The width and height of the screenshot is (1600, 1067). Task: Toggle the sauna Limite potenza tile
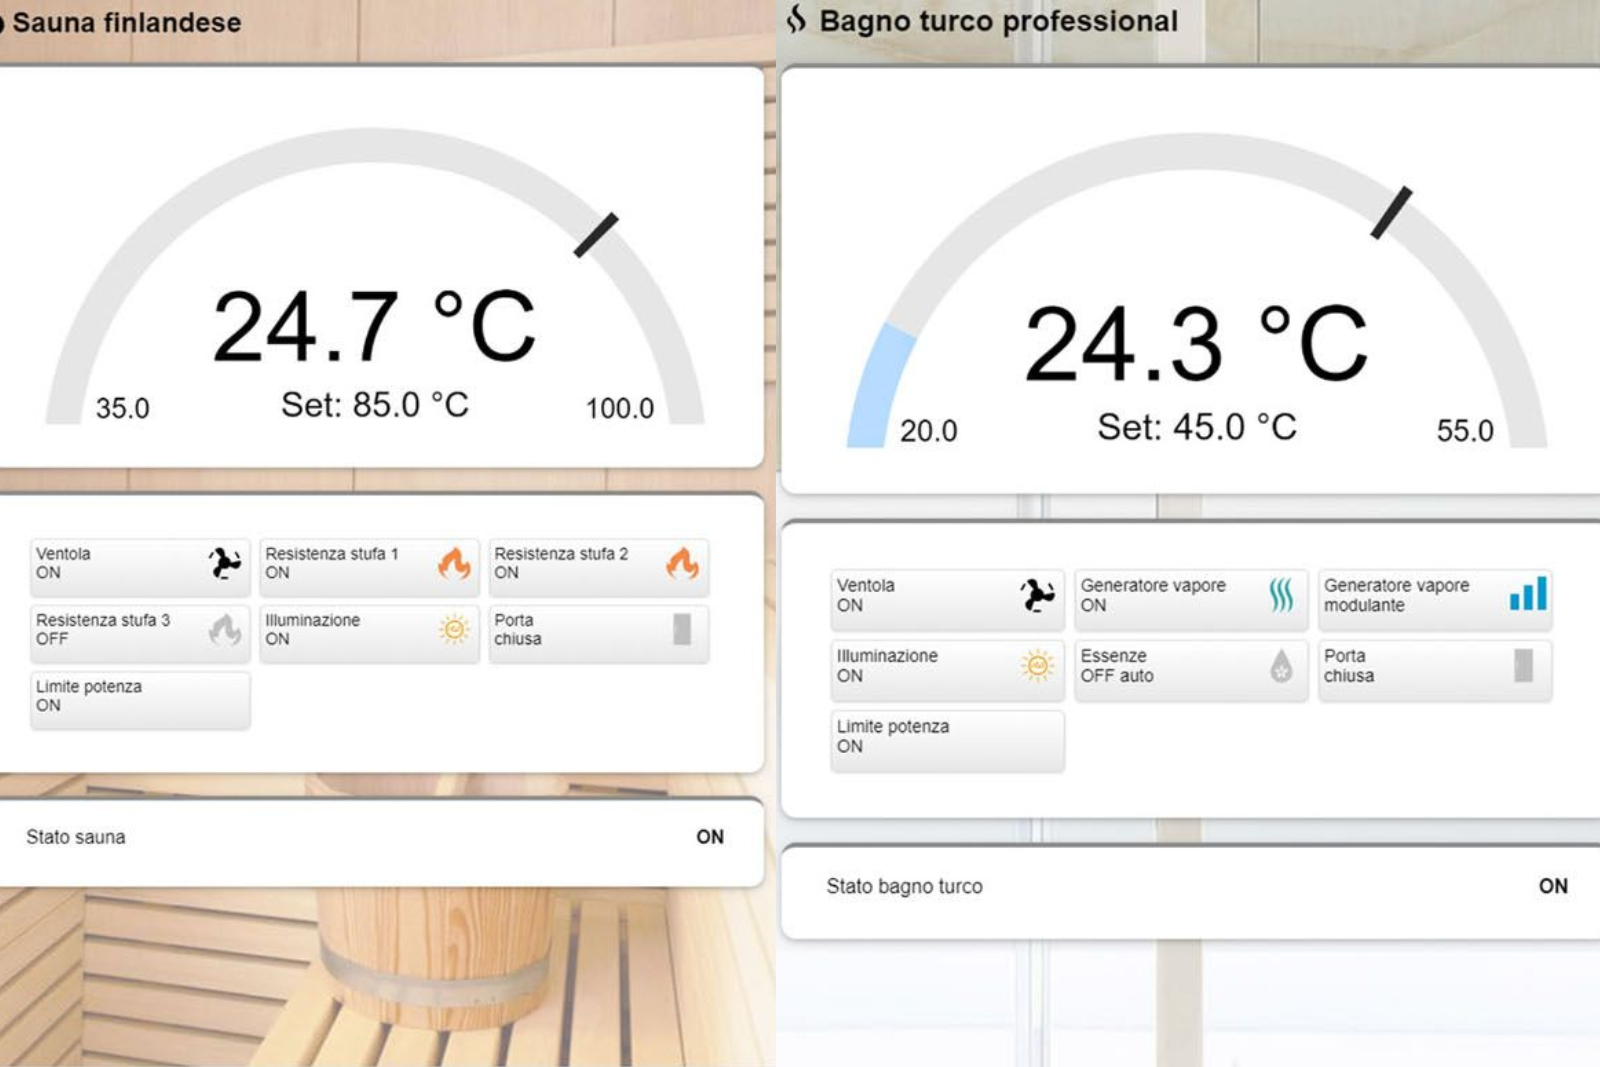pyautogui.click(x=140, y=697)
